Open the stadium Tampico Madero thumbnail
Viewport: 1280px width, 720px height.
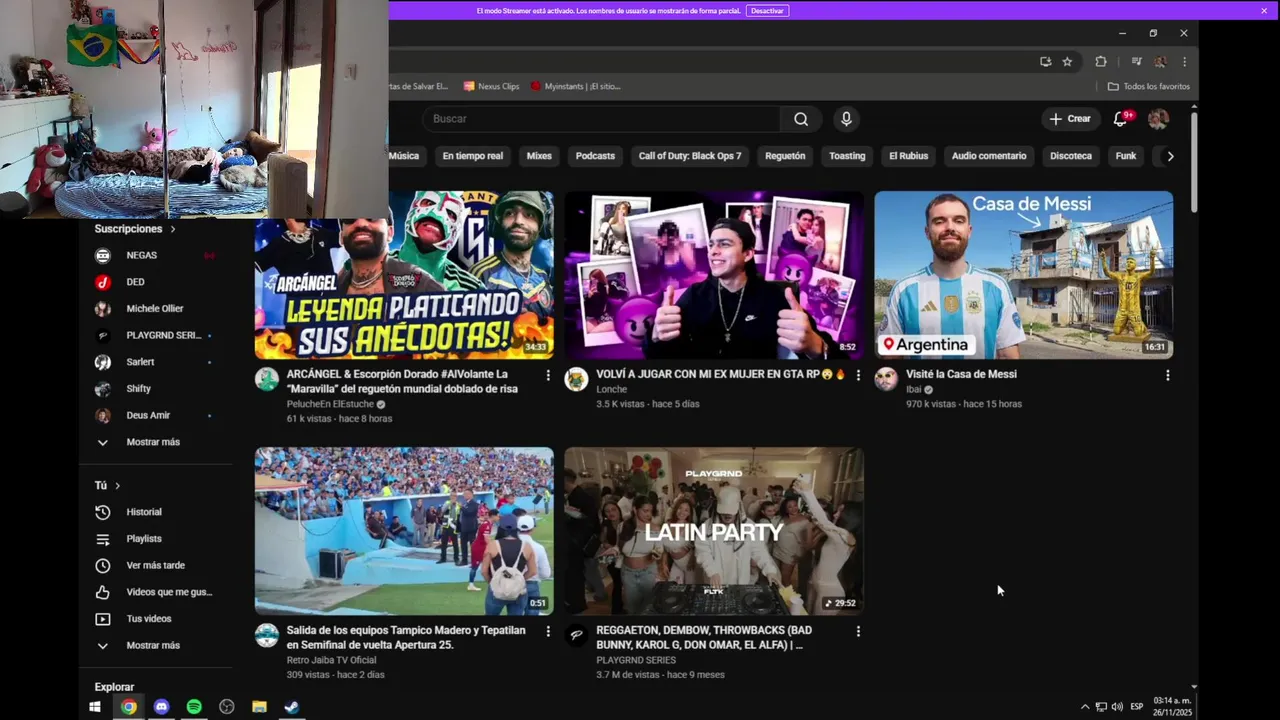pos(404,531)
